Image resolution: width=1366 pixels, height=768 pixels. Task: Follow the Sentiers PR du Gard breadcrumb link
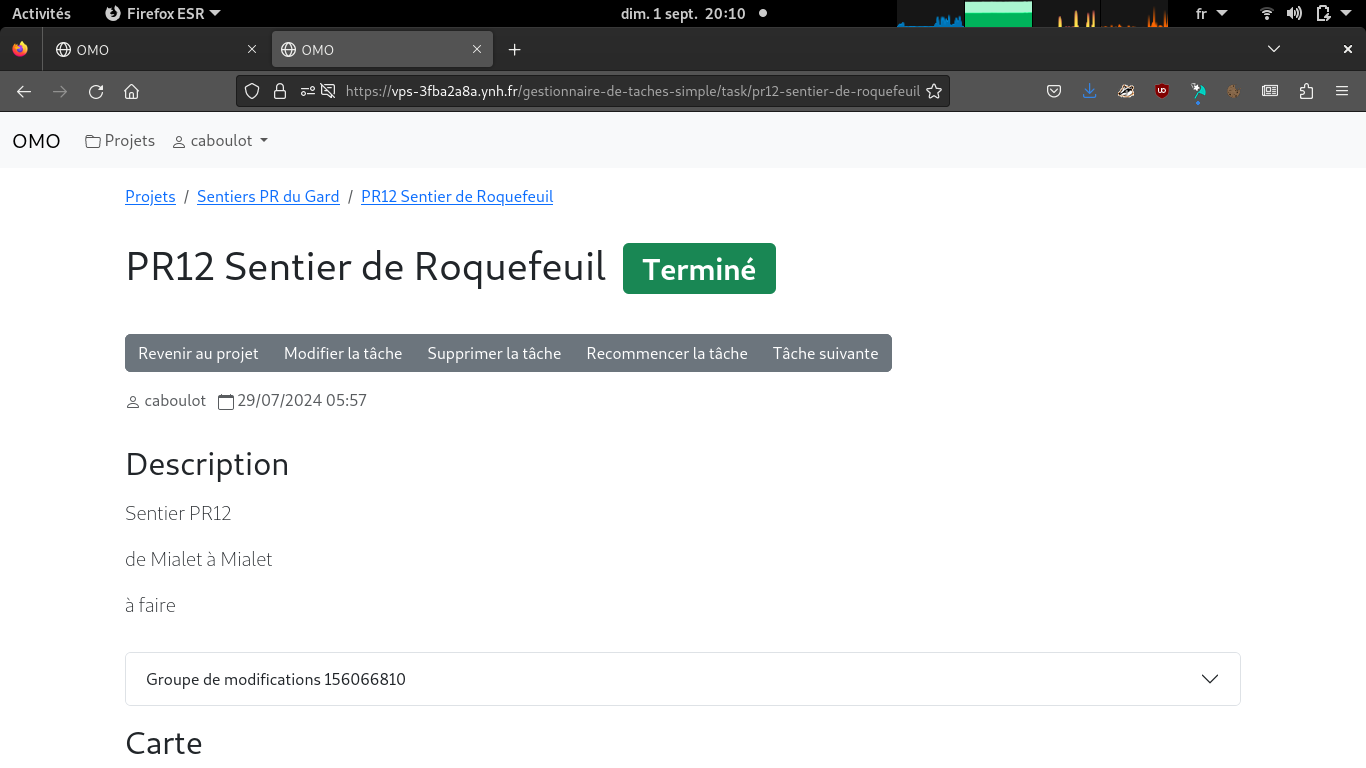pos(268,197)
